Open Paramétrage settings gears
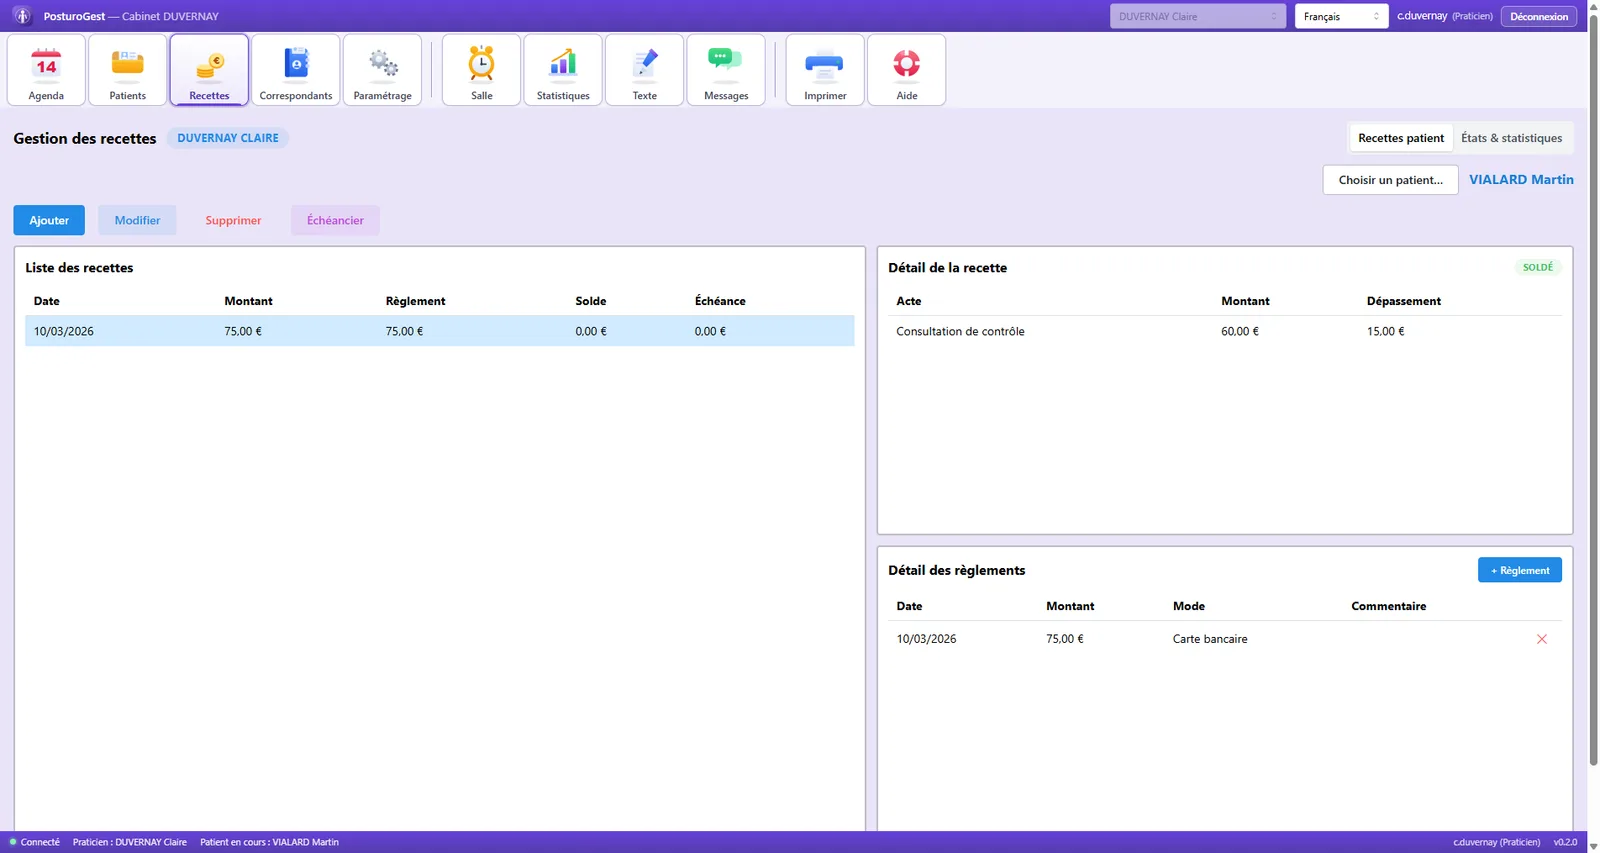Viewport: 1600px width, 853px height. coord(383,70)
